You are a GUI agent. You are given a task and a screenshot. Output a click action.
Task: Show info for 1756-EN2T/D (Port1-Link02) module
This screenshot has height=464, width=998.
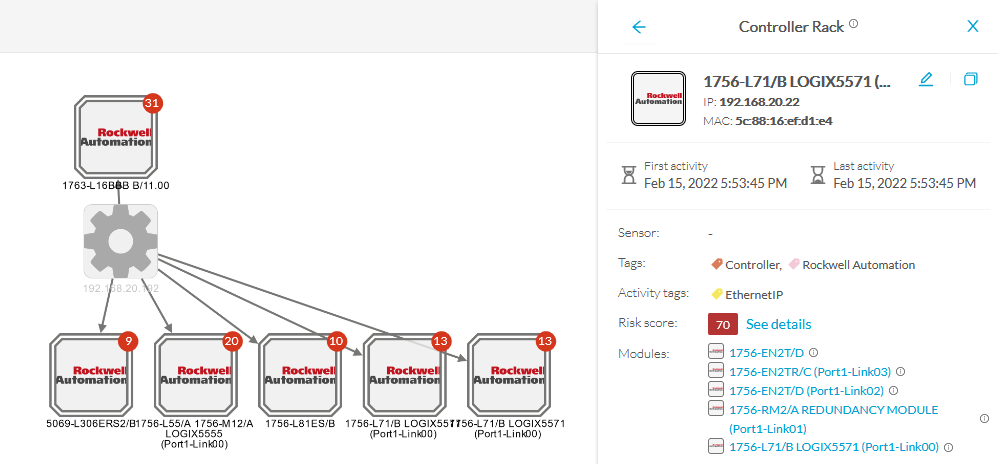click(x=894, y=391)
